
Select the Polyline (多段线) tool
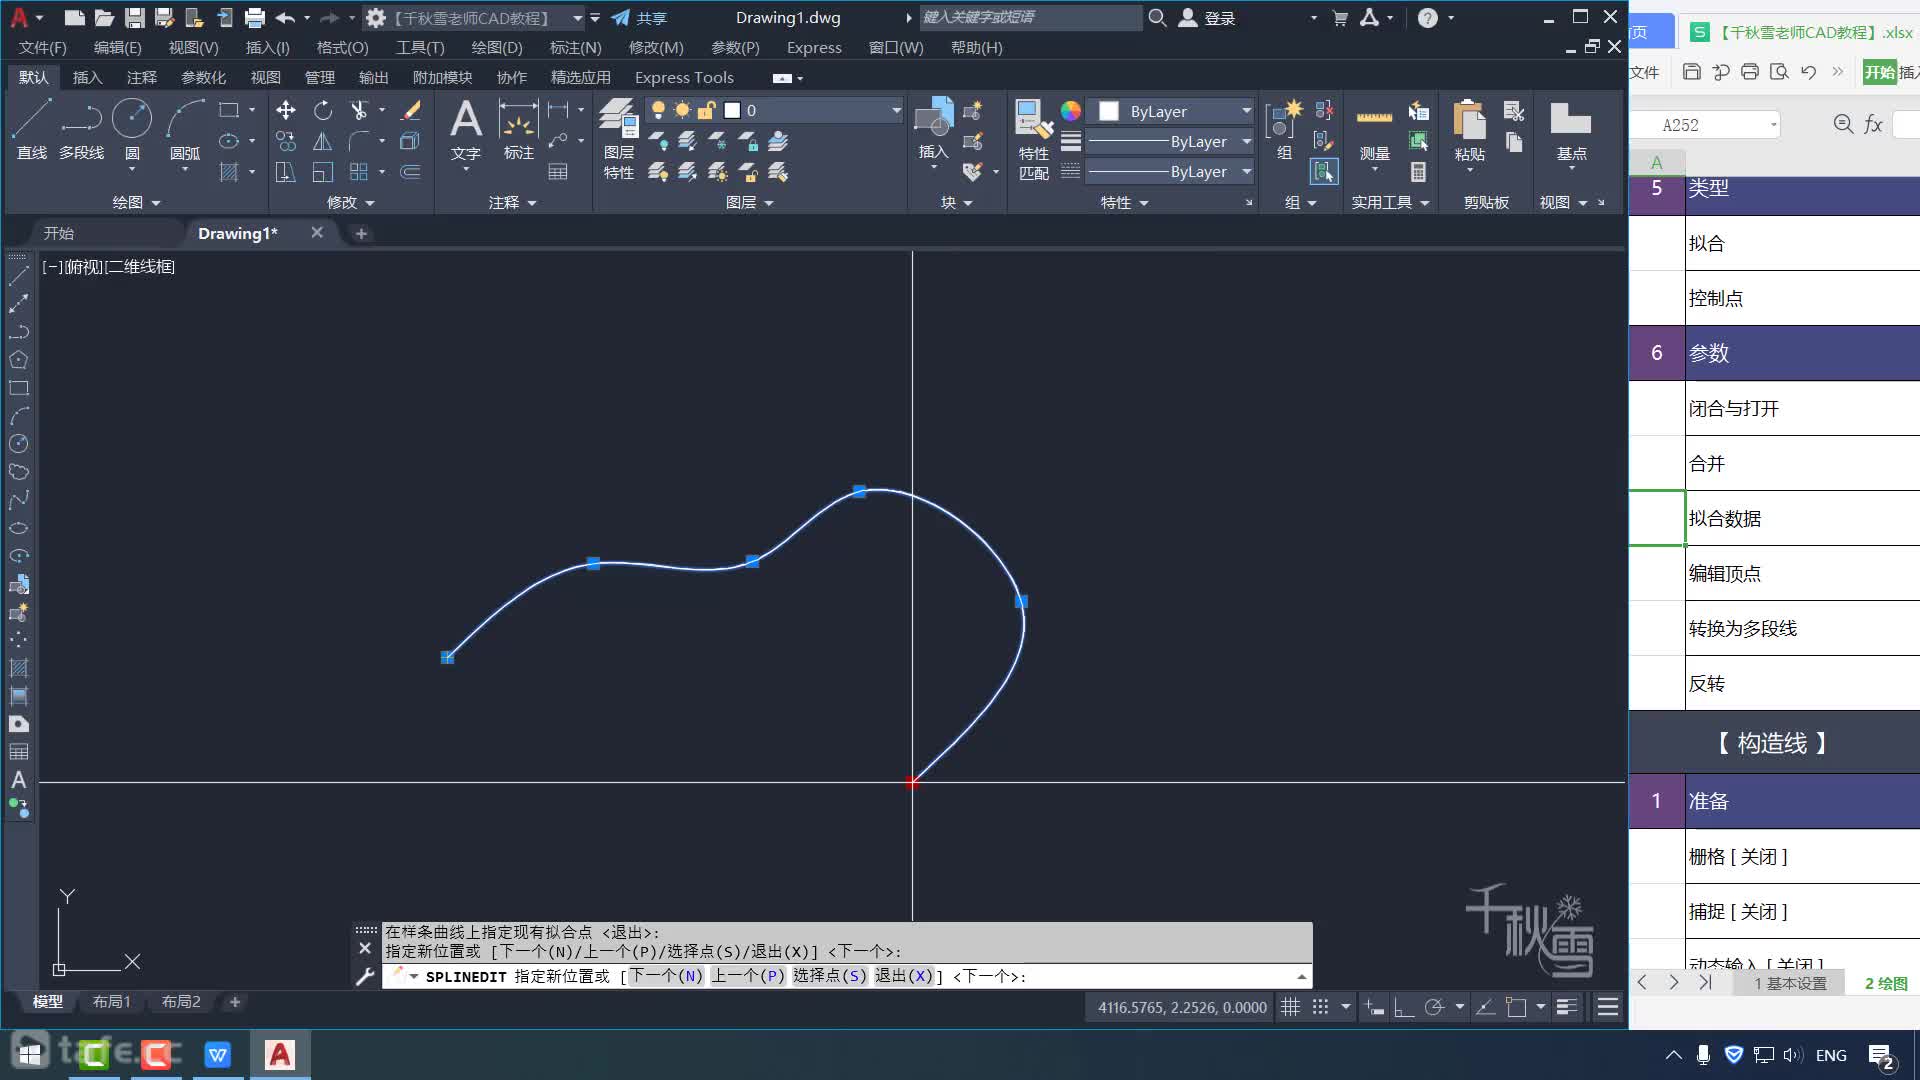pos(81,130)
